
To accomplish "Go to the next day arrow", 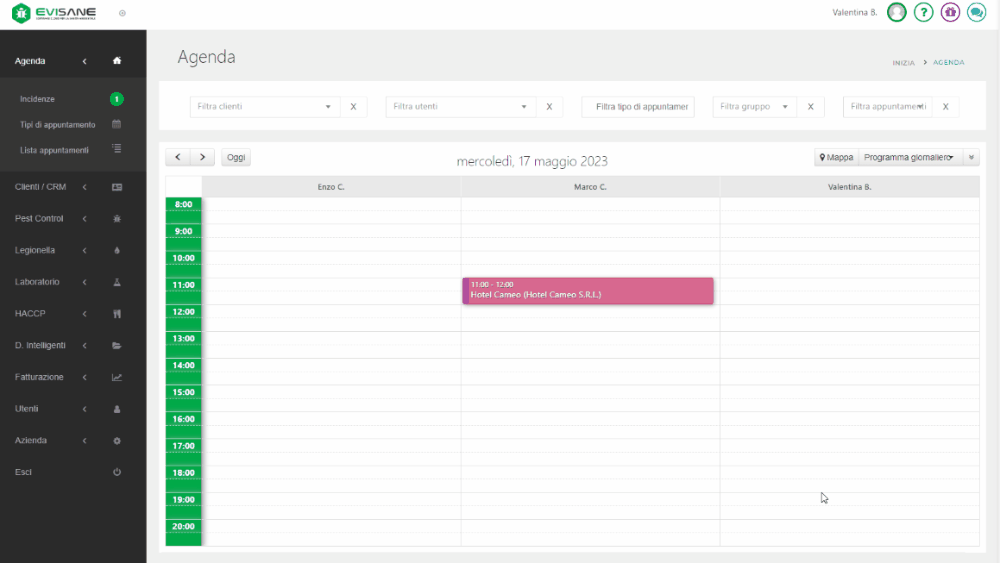I will 203,157.
